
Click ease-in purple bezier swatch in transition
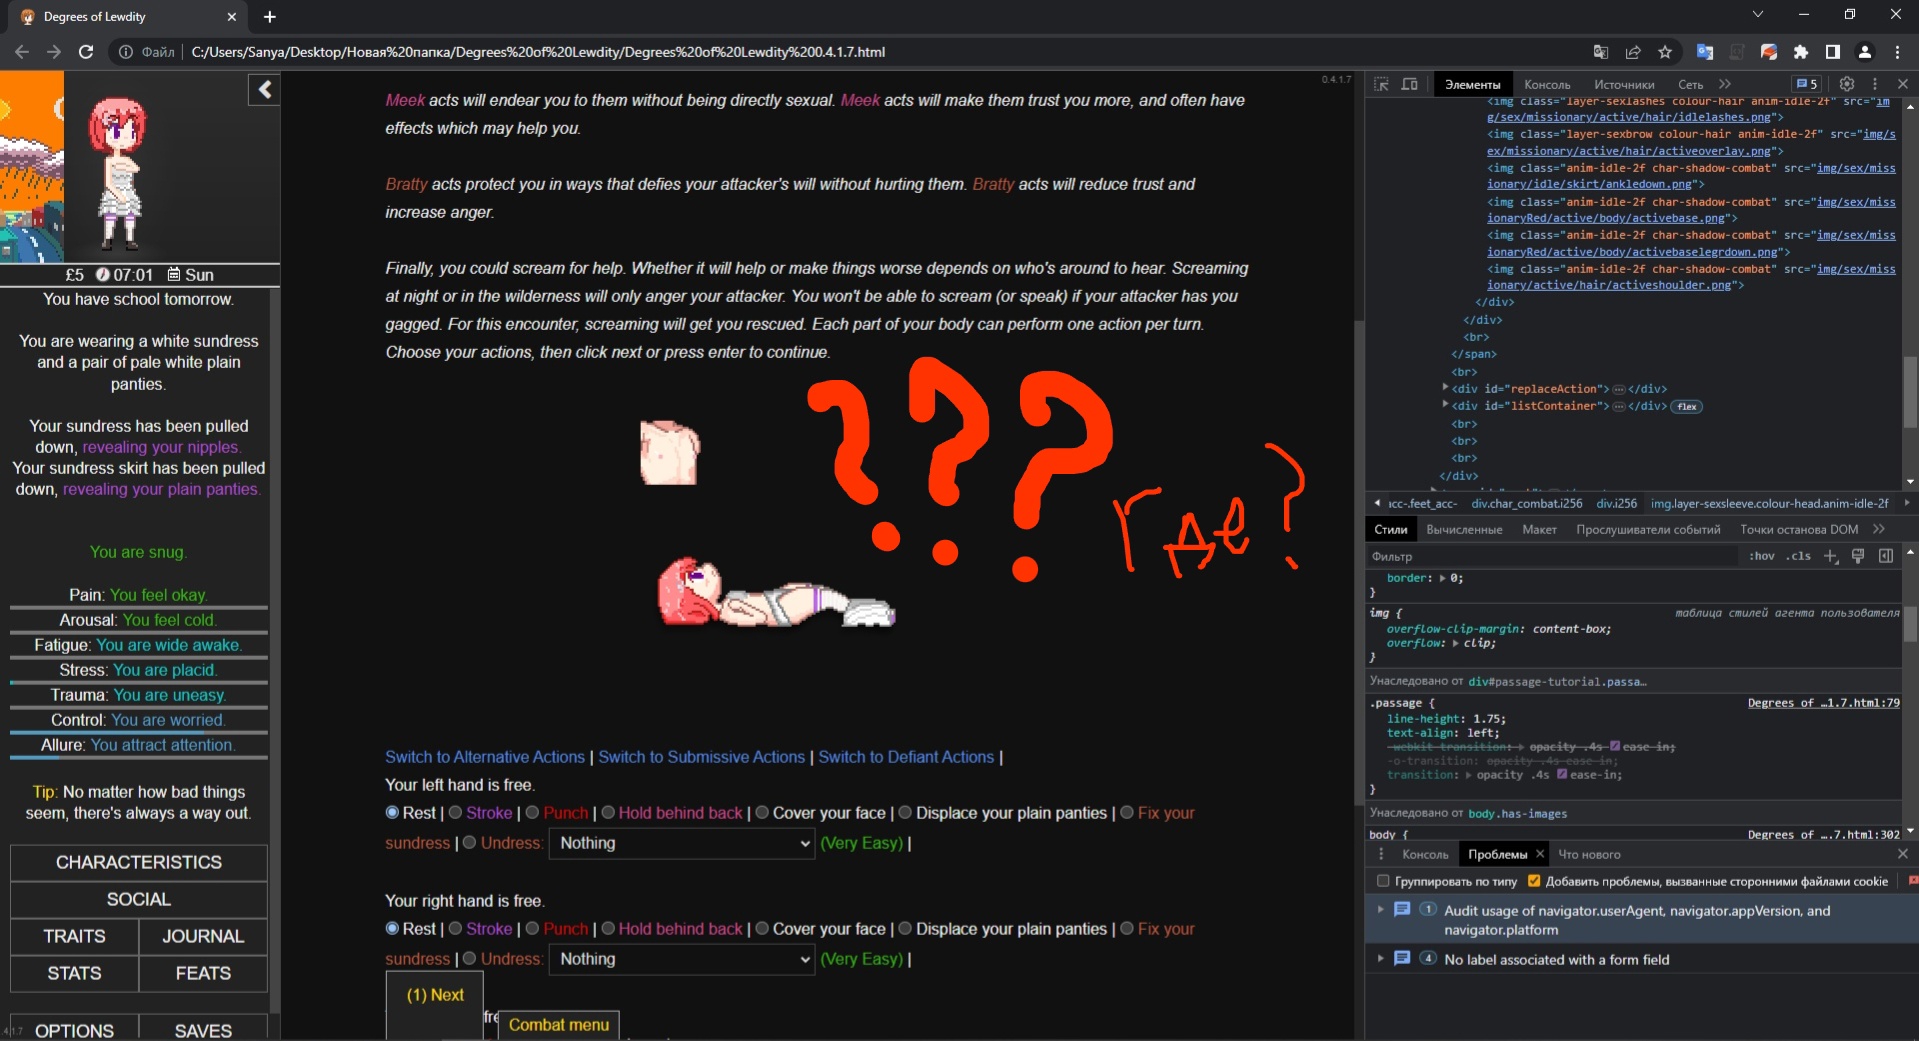[x=1562, y=774]
